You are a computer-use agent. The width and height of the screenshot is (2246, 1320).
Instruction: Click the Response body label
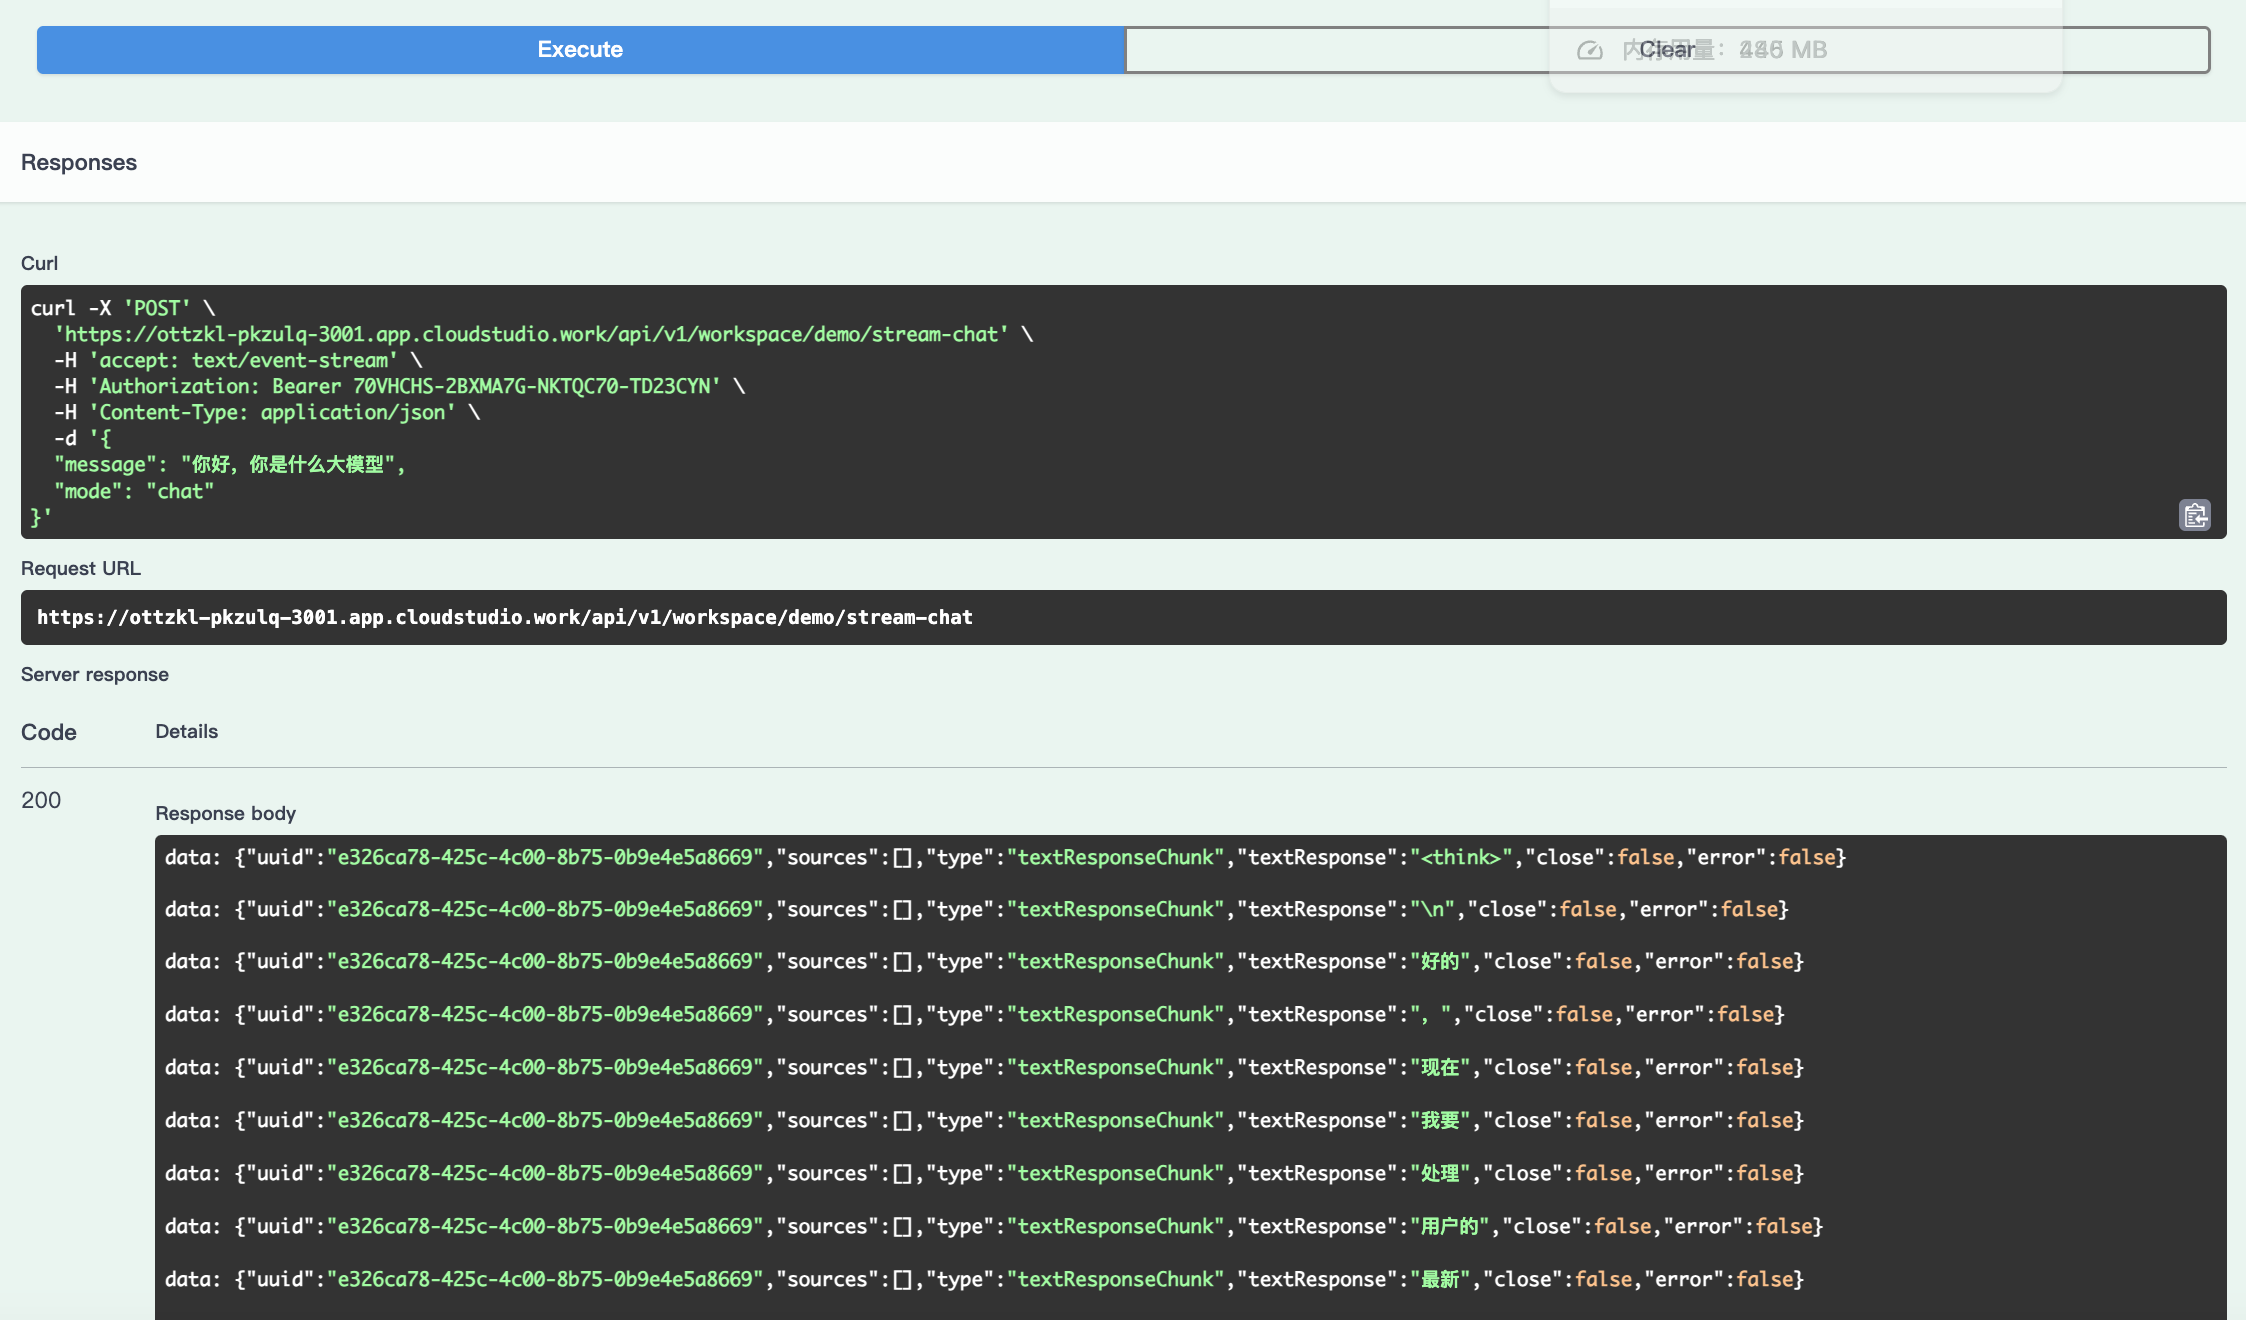coord(225,813)
